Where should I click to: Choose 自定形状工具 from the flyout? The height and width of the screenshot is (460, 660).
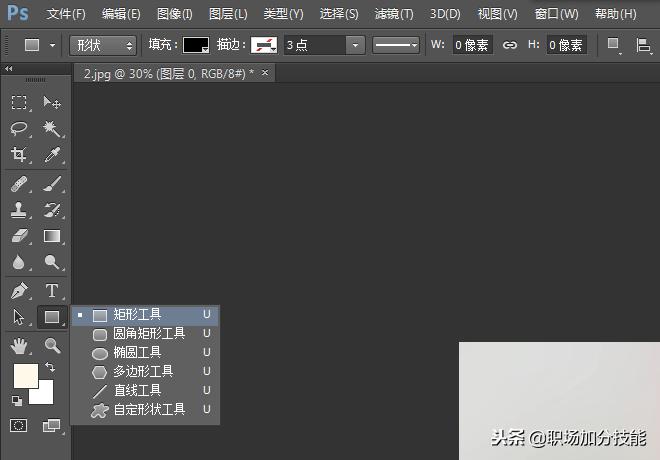pos(145,409)
